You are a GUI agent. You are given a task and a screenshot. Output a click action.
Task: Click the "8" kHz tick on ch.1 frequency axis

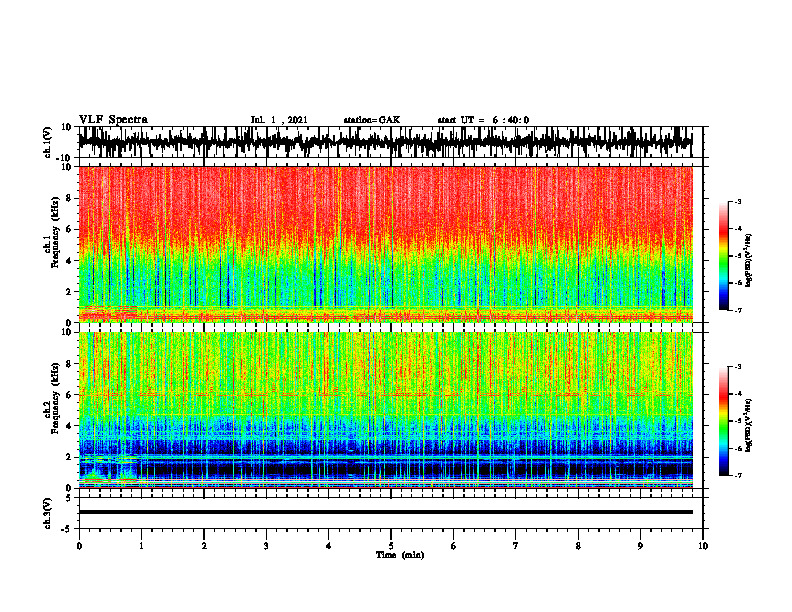coord(69,198)
